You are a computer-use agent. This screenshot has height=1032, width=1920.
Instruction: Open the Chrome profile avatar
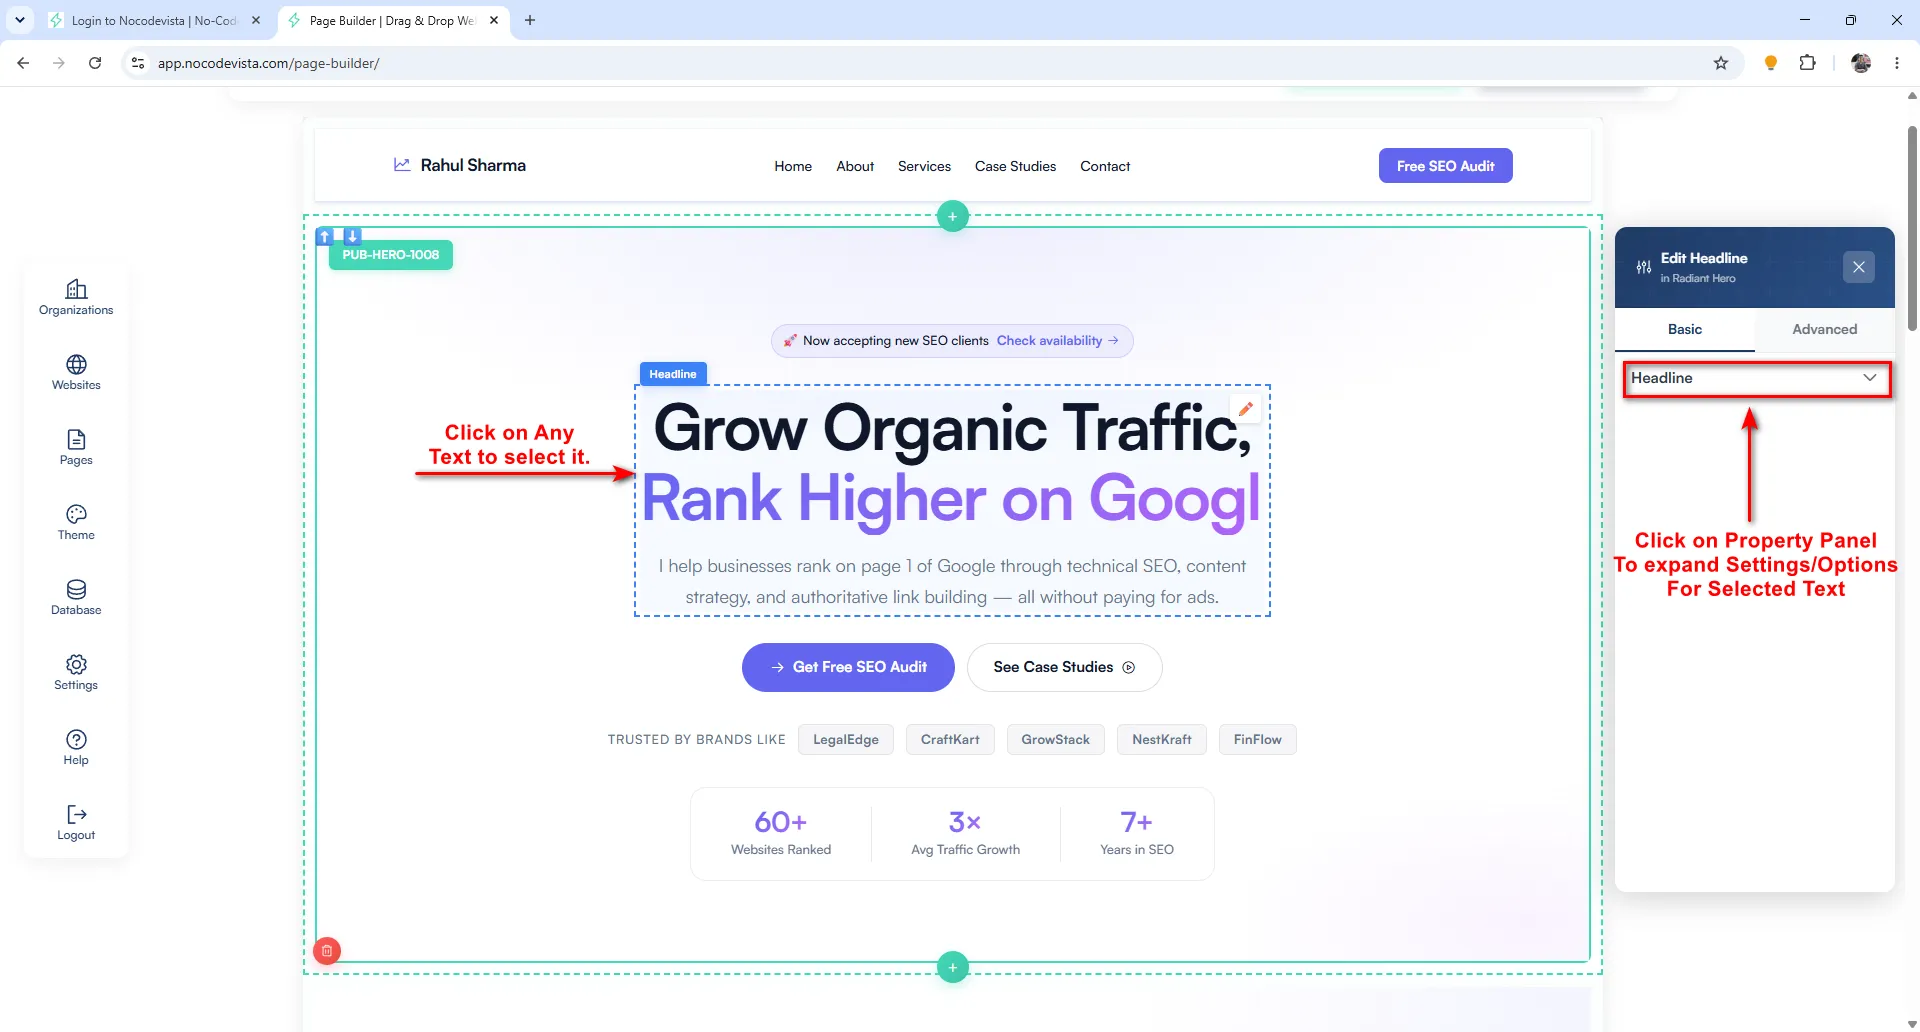coord(1861,63)
